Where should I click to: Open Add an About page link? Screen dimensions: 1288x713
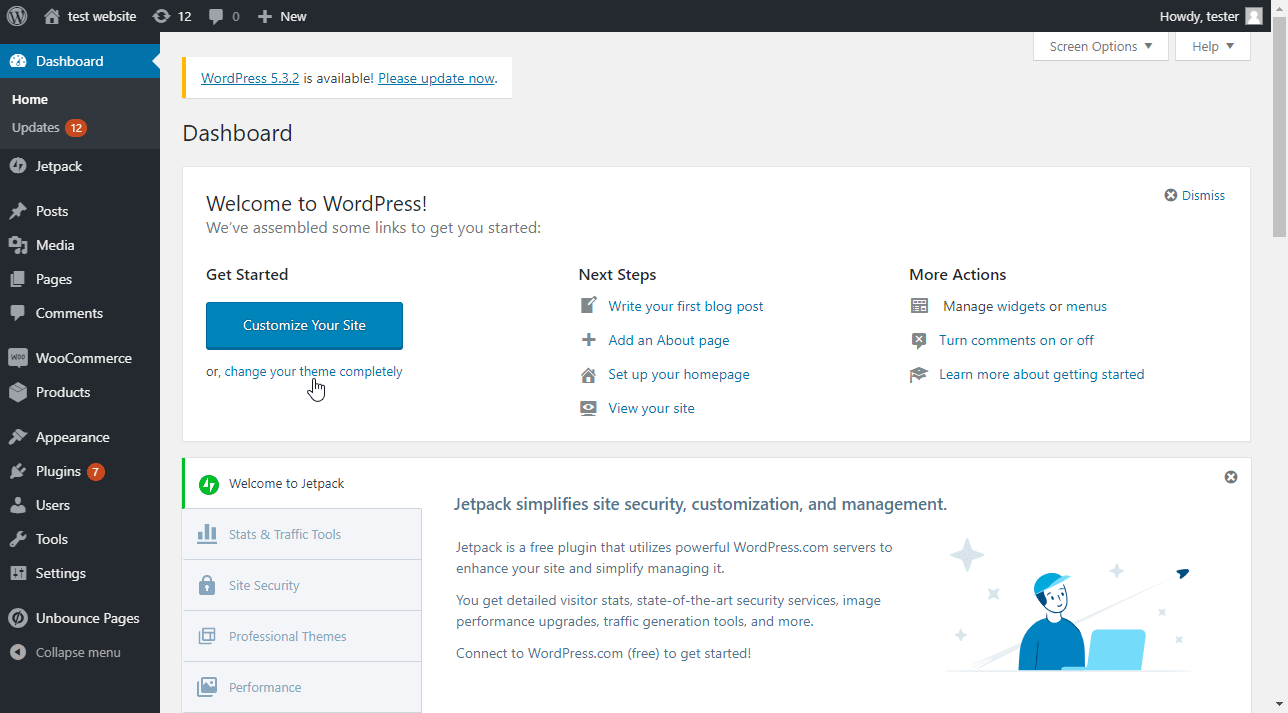point(669,340)
